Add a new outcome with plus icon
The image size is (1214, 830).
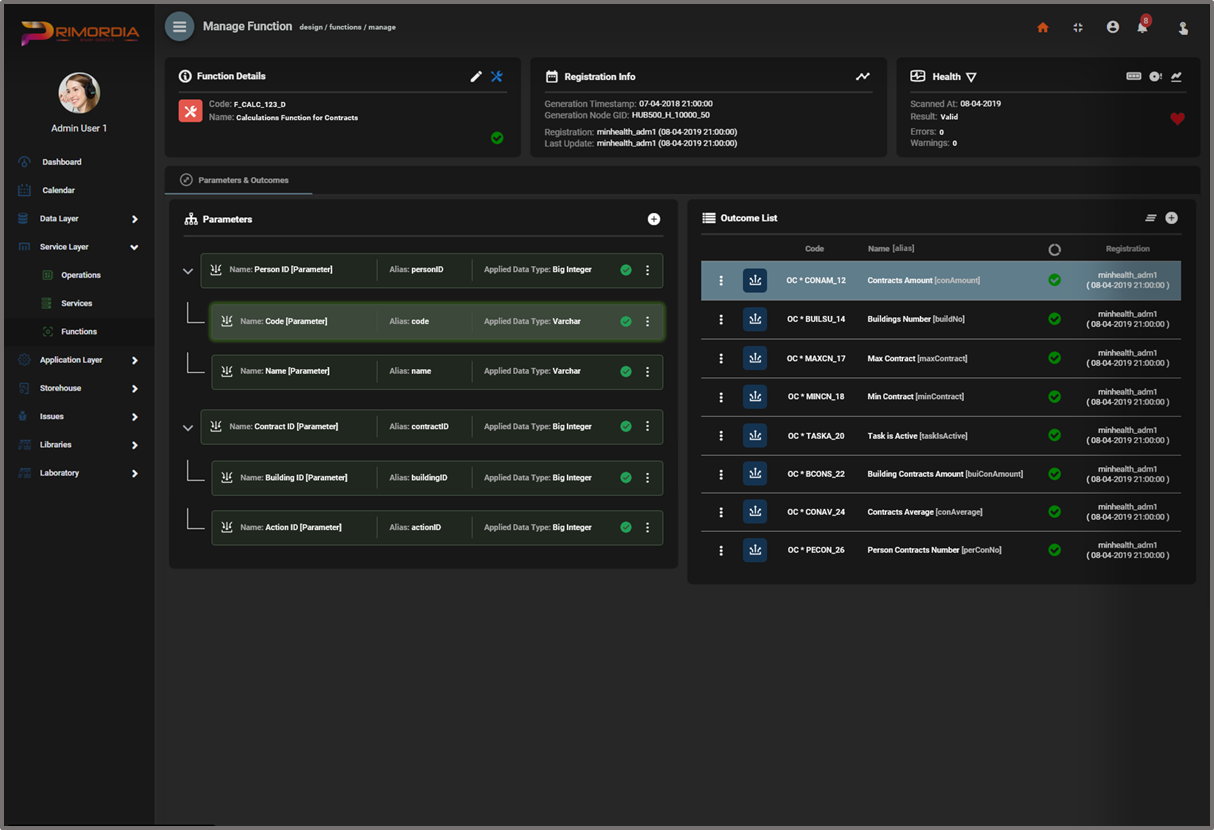pos(1171,218)
